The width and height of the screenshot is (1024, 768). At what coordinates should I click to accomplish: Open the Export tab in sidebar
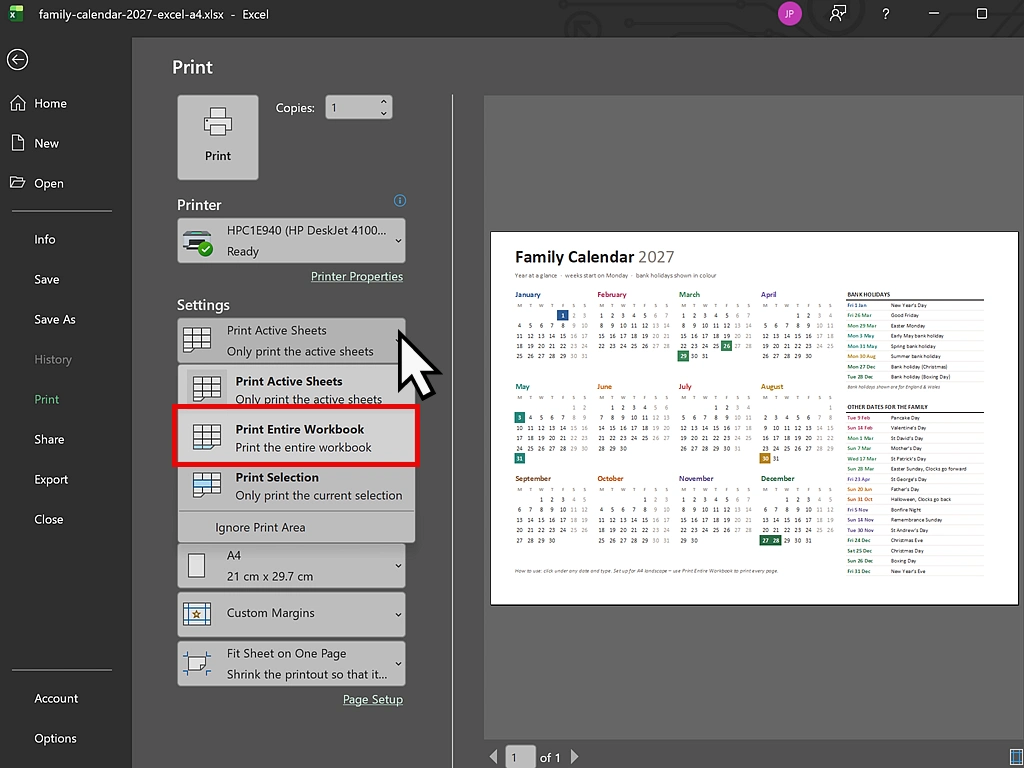pyautogui.click(x=51, y=479)
